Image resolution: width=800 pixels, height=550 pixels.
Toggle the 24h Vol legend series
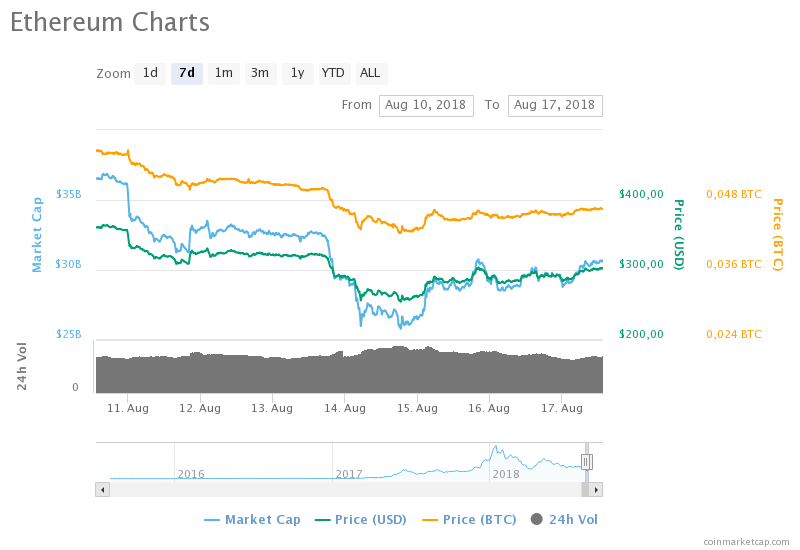click(x=564, y=519)
